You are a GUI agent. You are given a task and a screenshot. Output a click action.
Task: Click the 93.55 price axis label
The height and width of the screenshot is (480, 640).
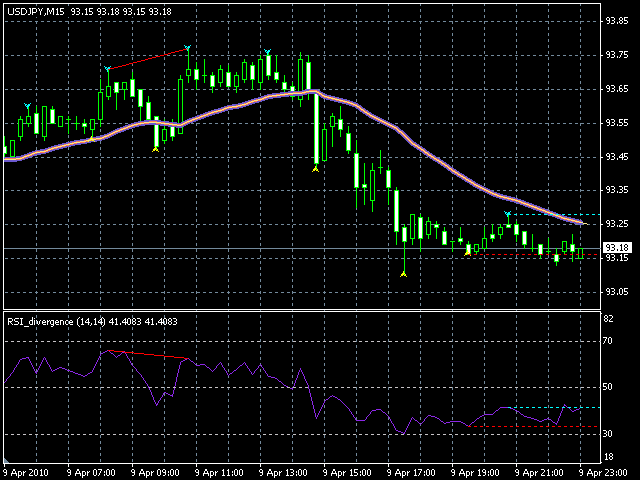(x=616, y=123)
